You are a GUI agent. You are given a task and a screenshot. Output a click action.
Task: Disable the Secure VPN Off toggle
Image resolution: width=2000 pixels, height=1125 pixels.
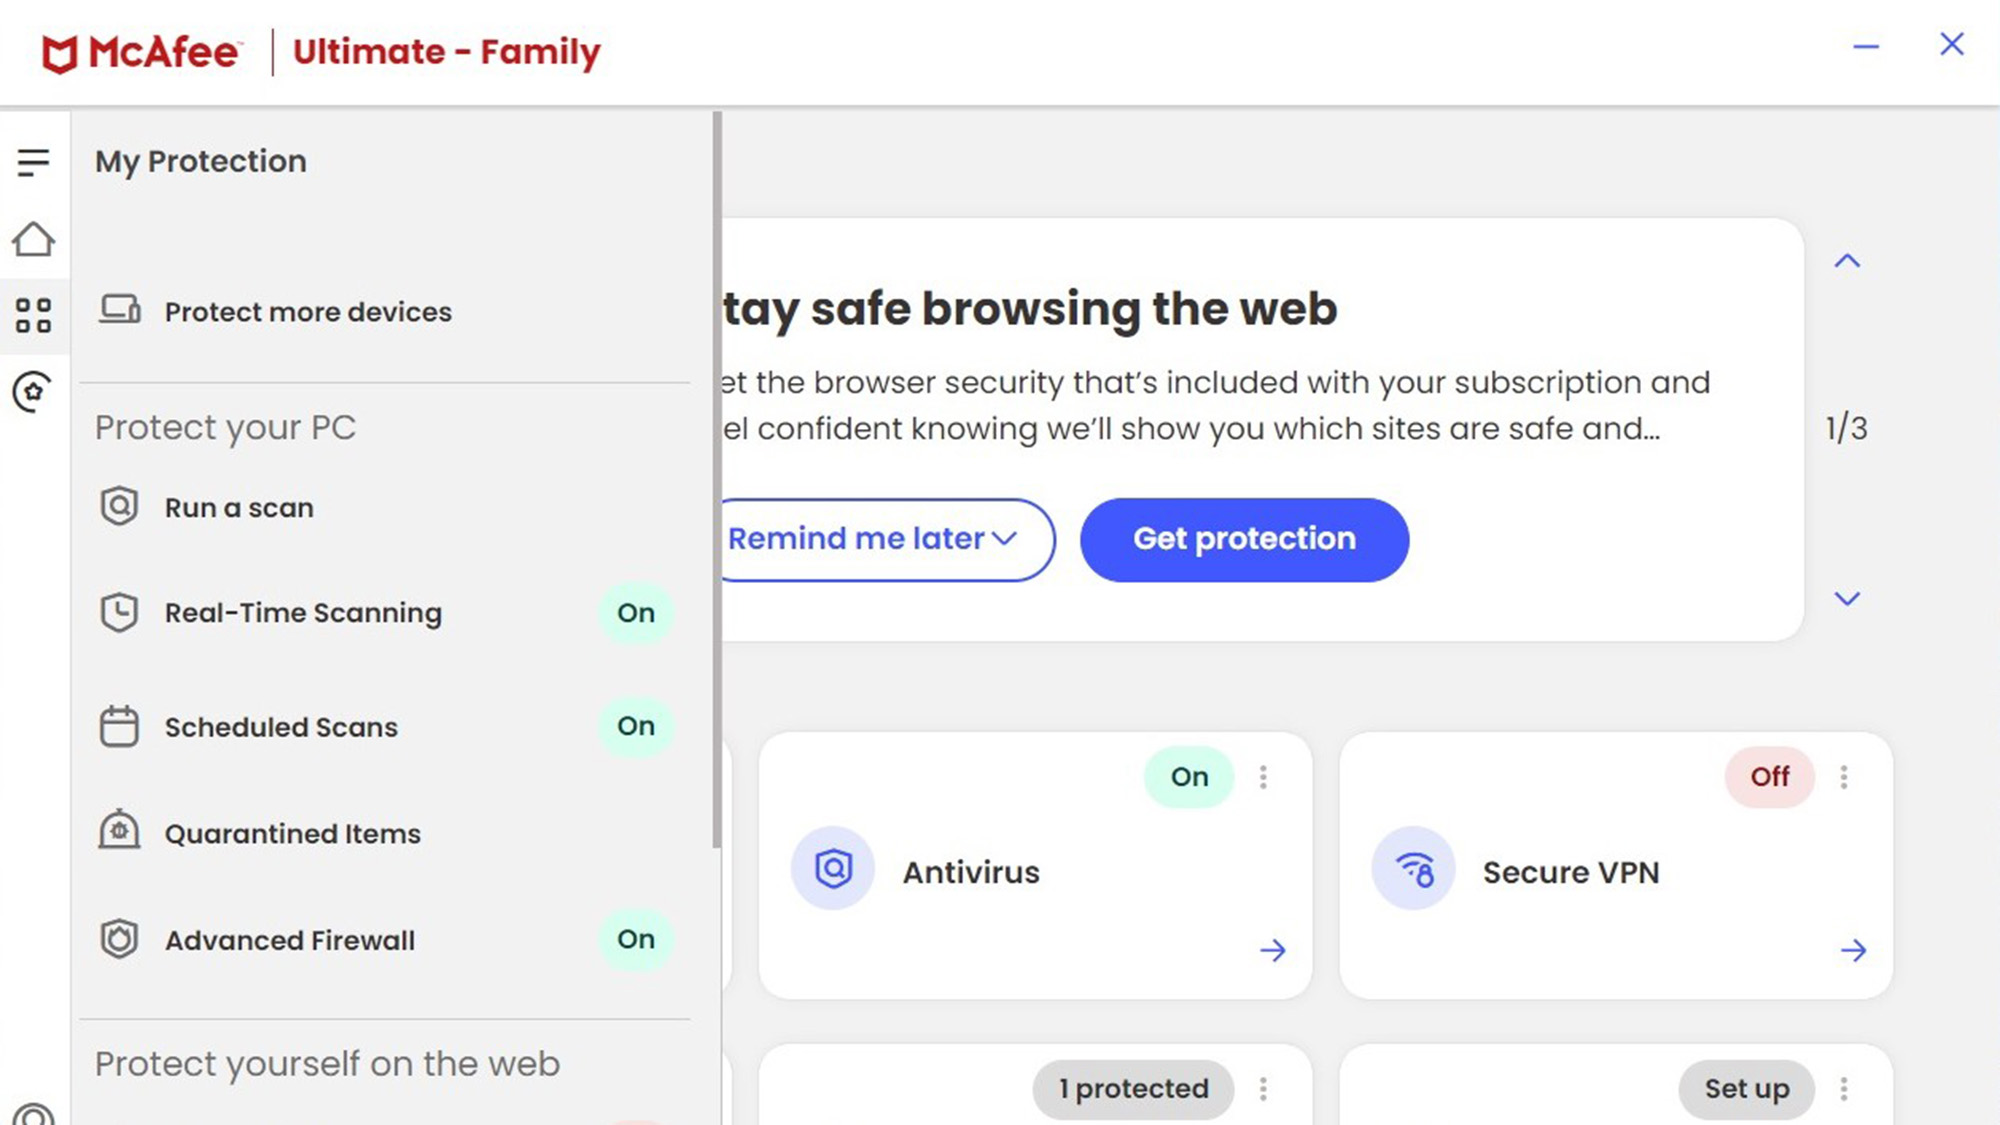click(1769, 776)
